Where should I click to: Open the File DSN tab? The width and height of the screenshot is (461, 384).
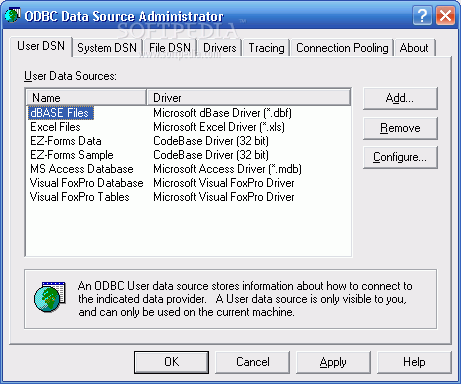coord(170,48)
